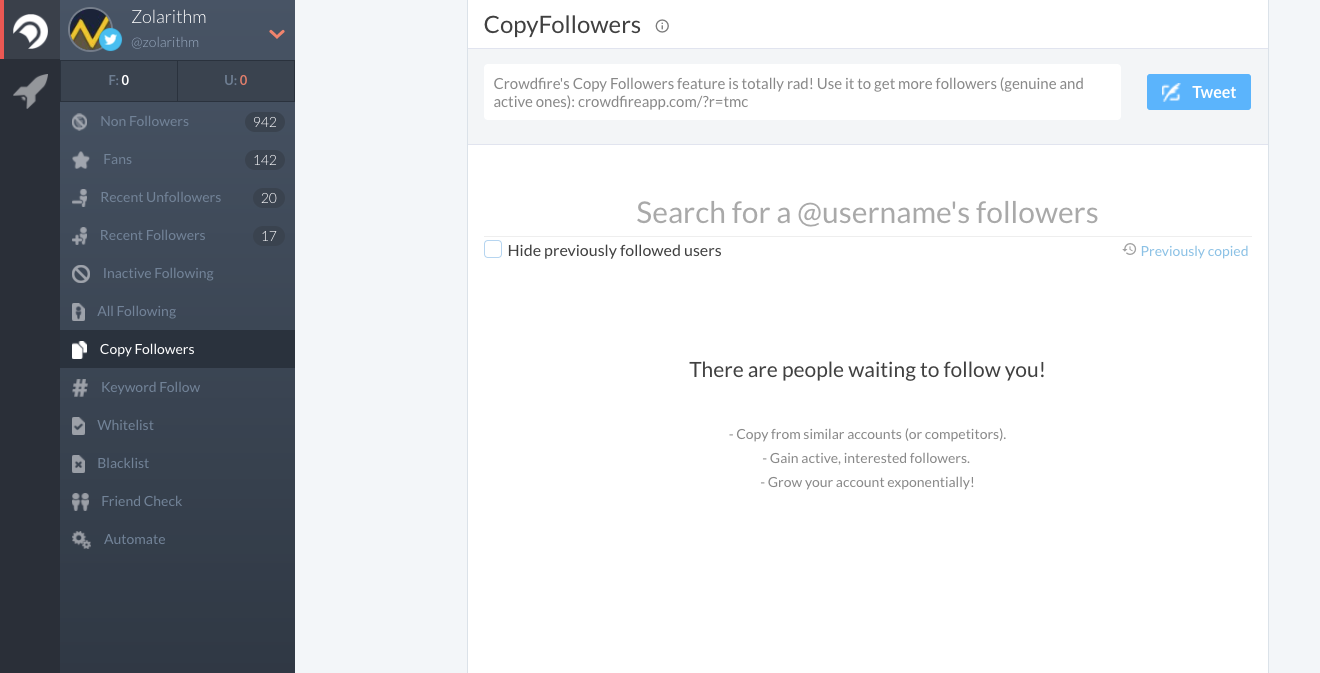
Task: Toggle Hide previously followed users checkbox
Action: pos(493,249)
